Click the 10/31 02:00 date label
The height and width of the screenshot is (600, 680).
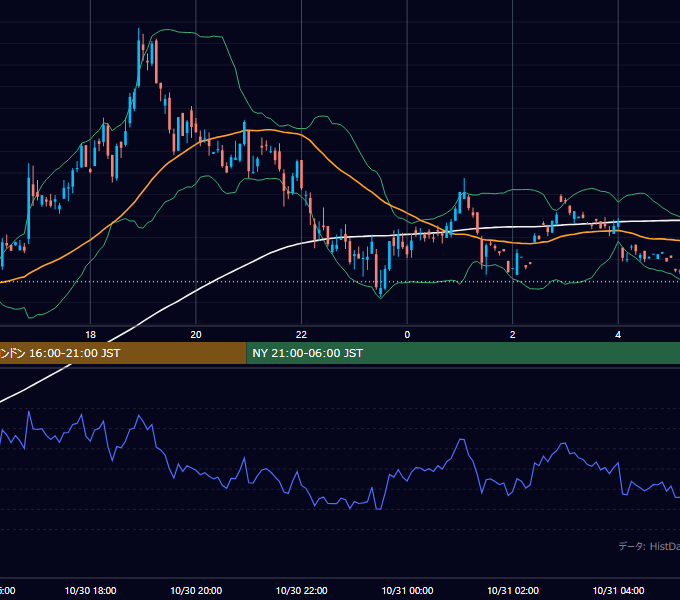[513, 590]
